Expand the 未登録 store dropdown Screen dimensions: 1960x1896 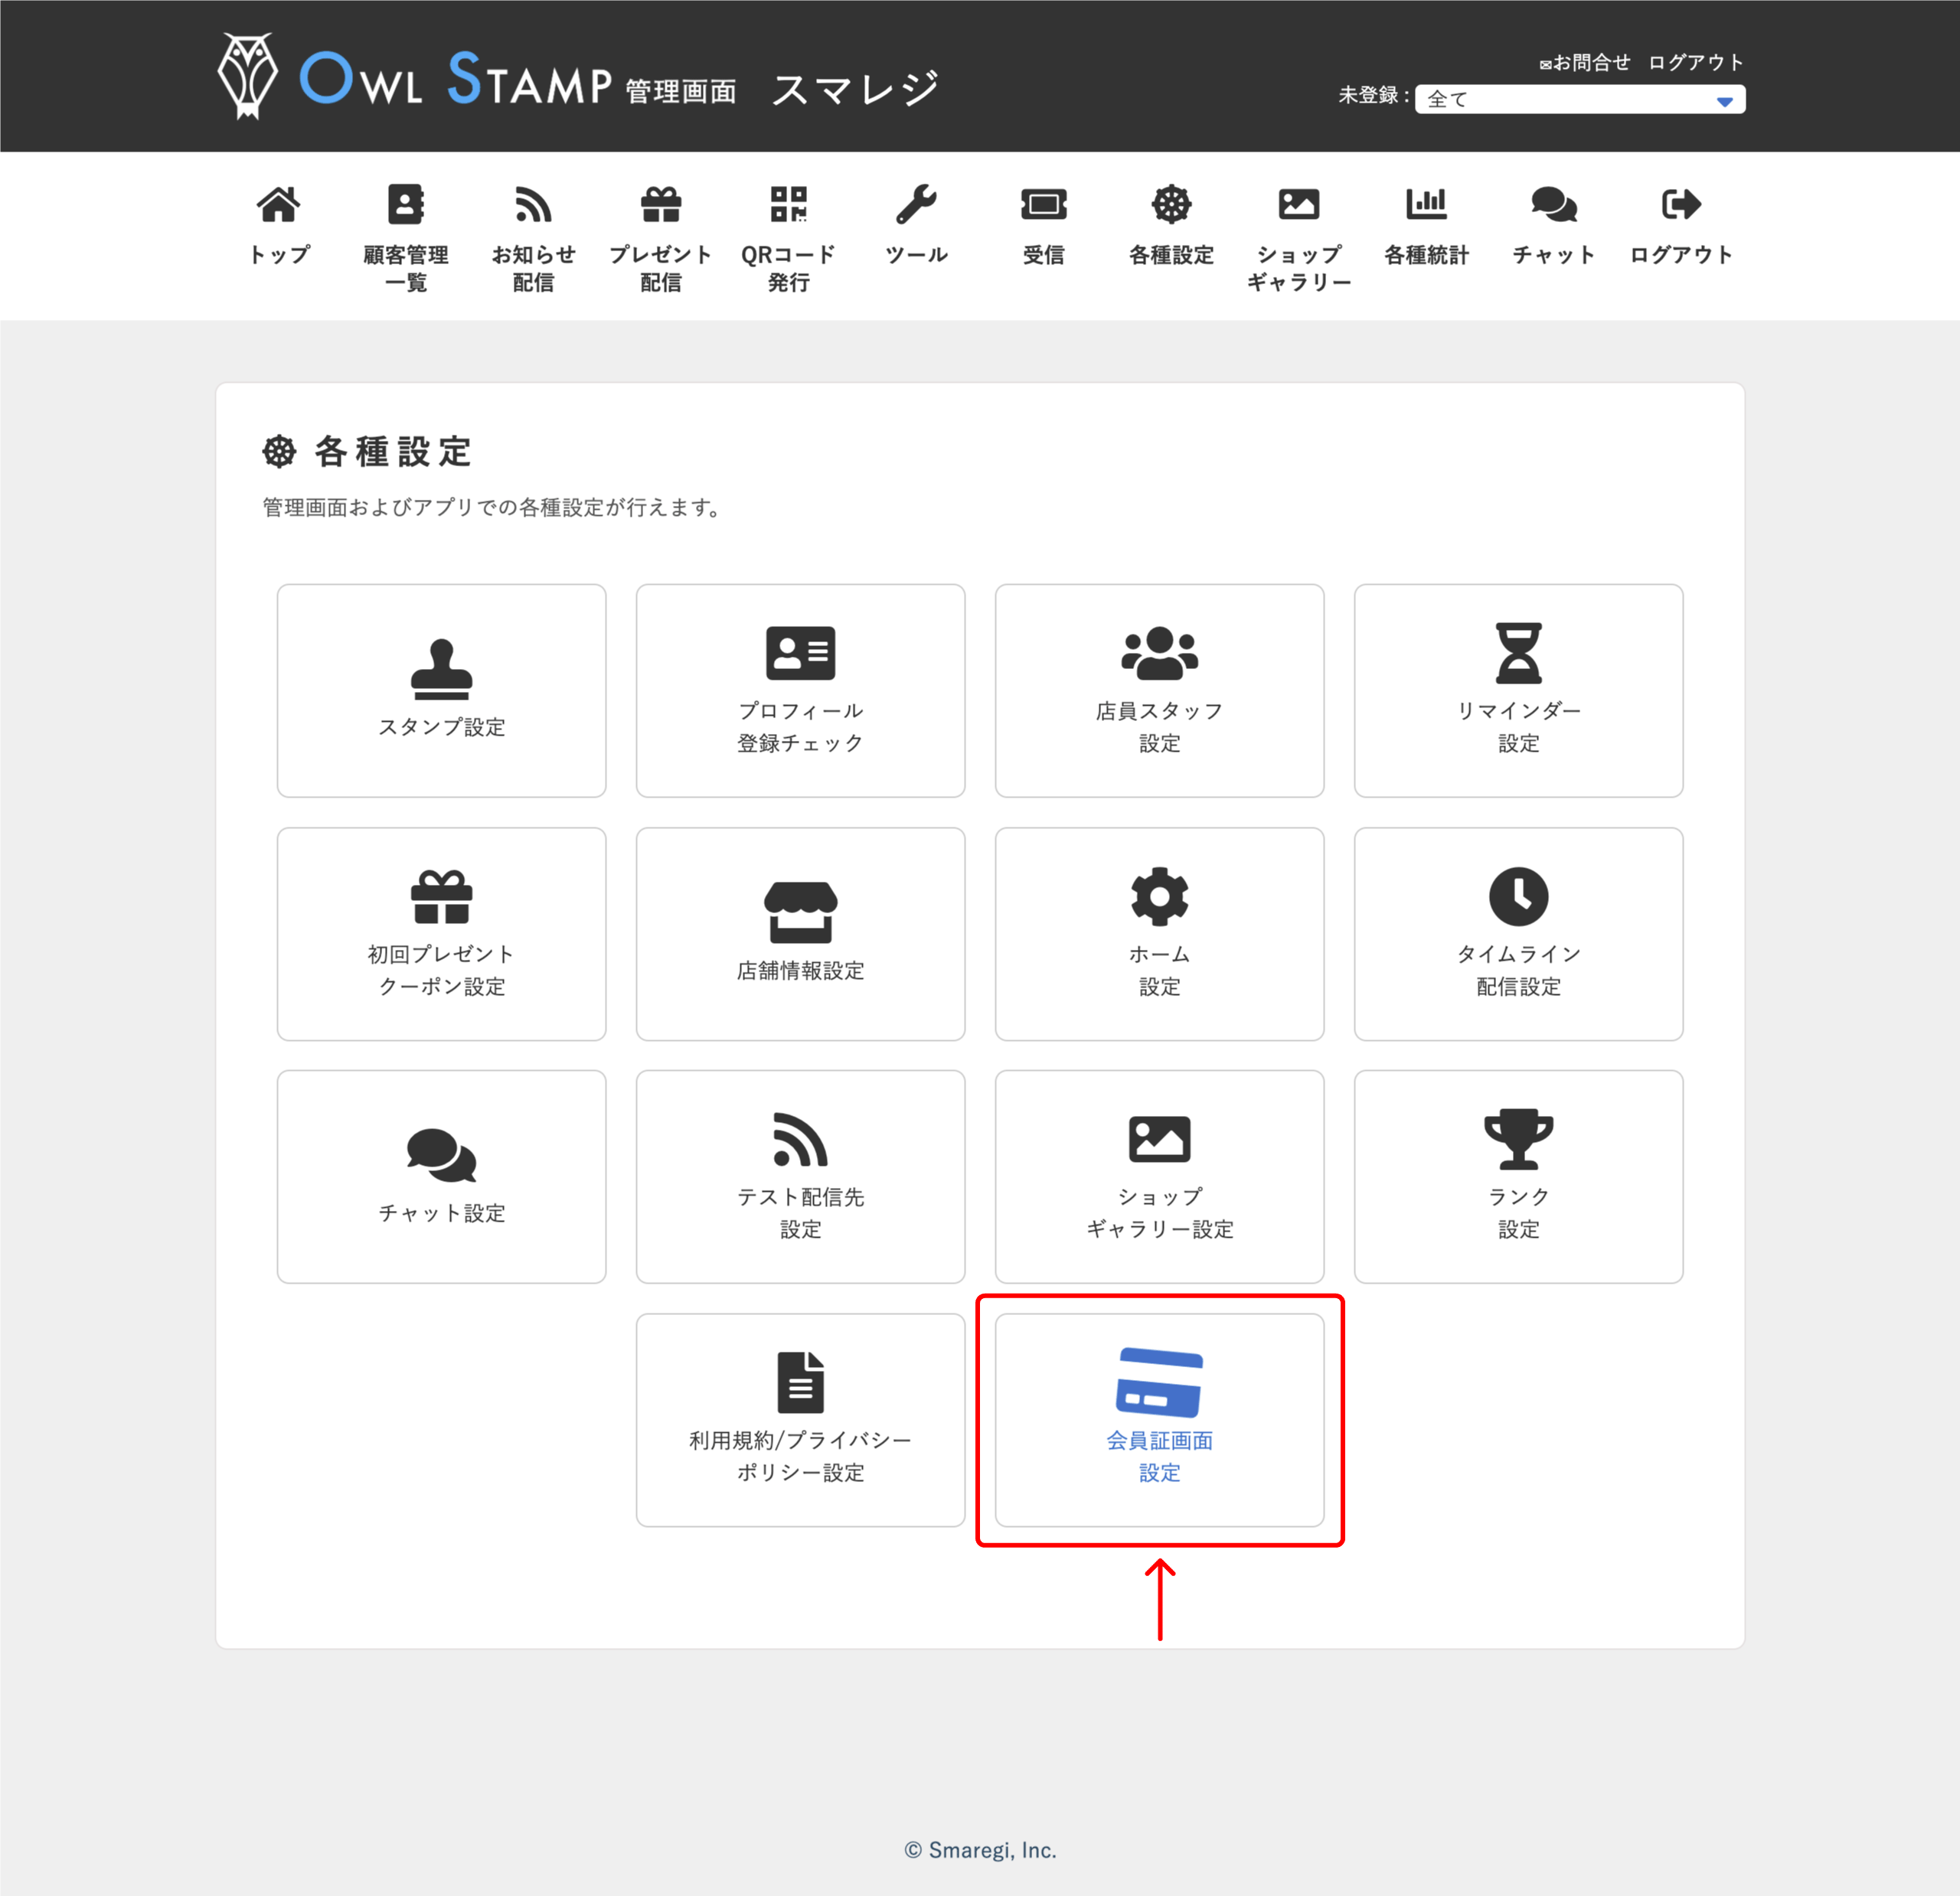coord(1579,99)
